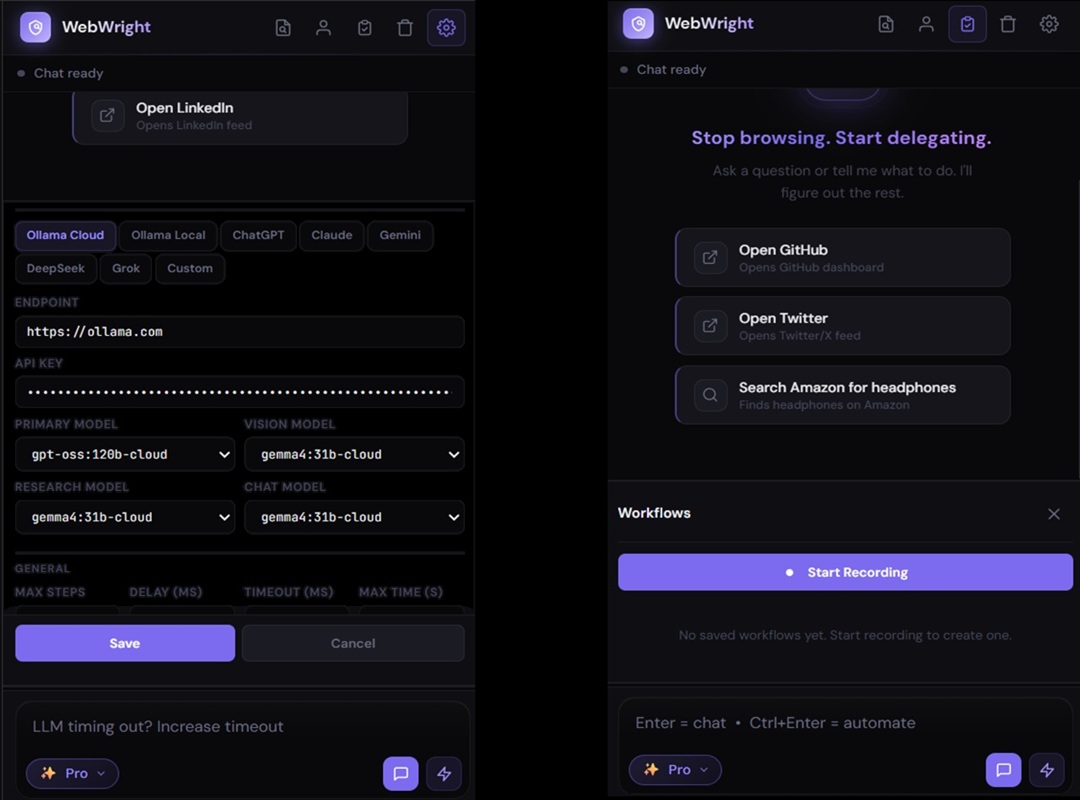Click the chat bubble button in the left panel input
This screenshot has height=800, width=1080.
401,773
